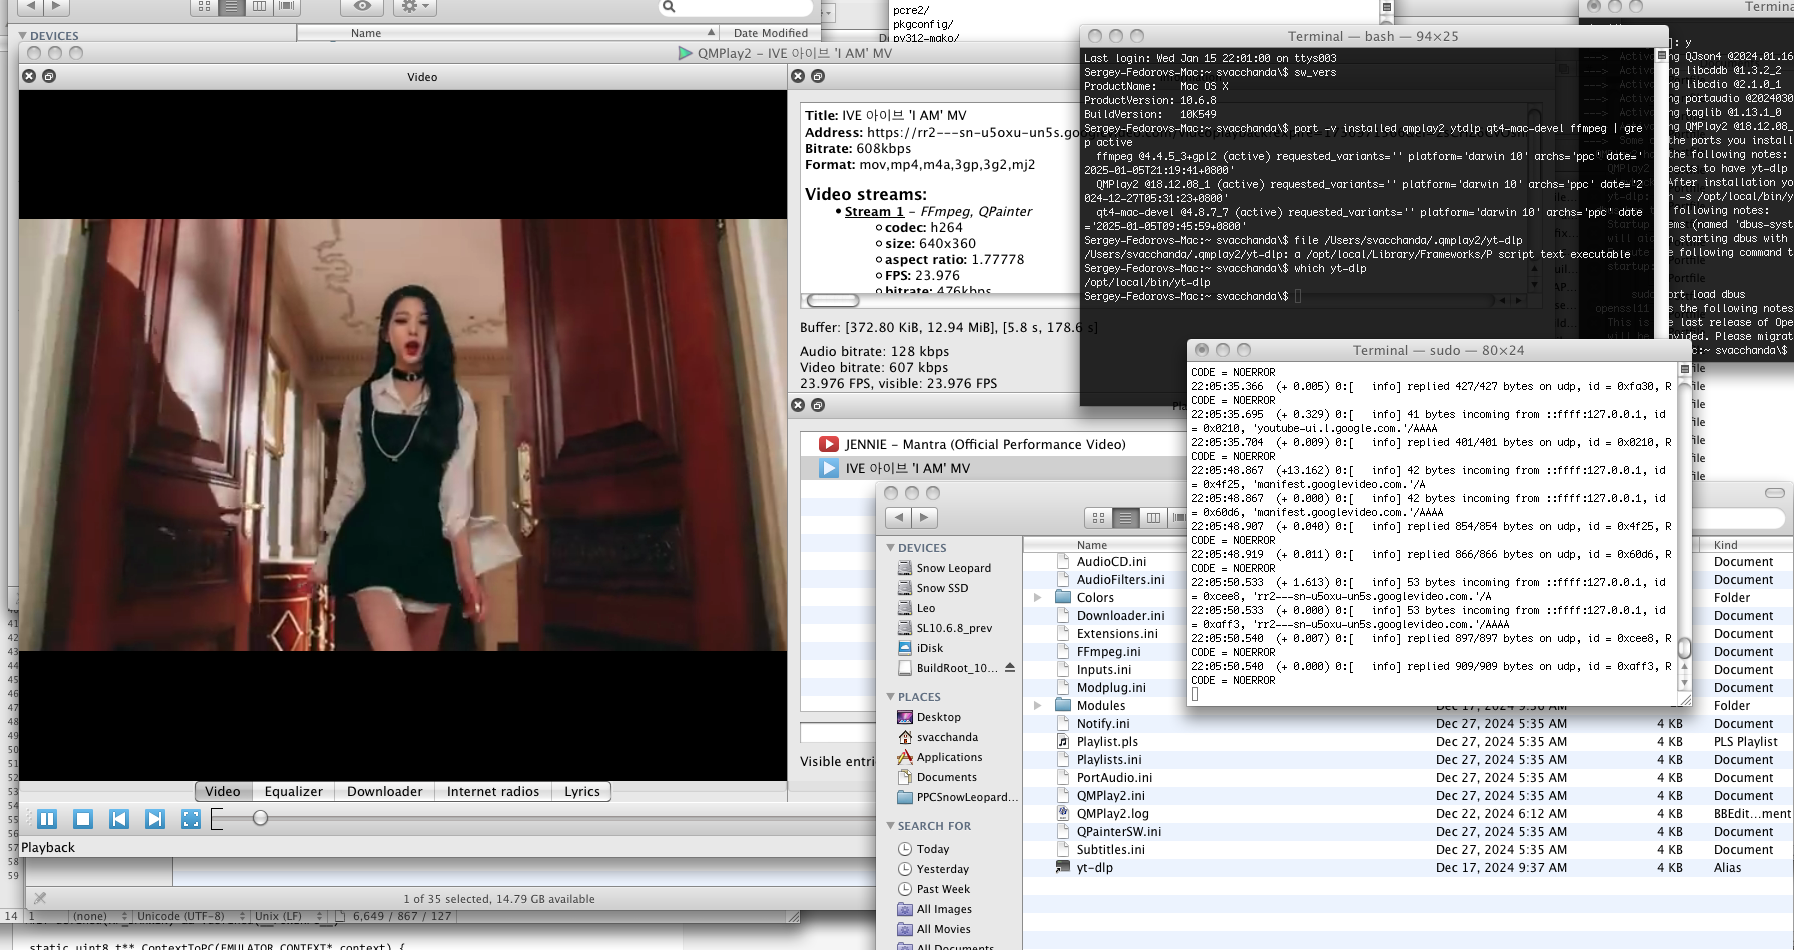This screenshot has height=950, width=1794.
Task: Close the Video dock panel
Action: (x=29, y=76)
